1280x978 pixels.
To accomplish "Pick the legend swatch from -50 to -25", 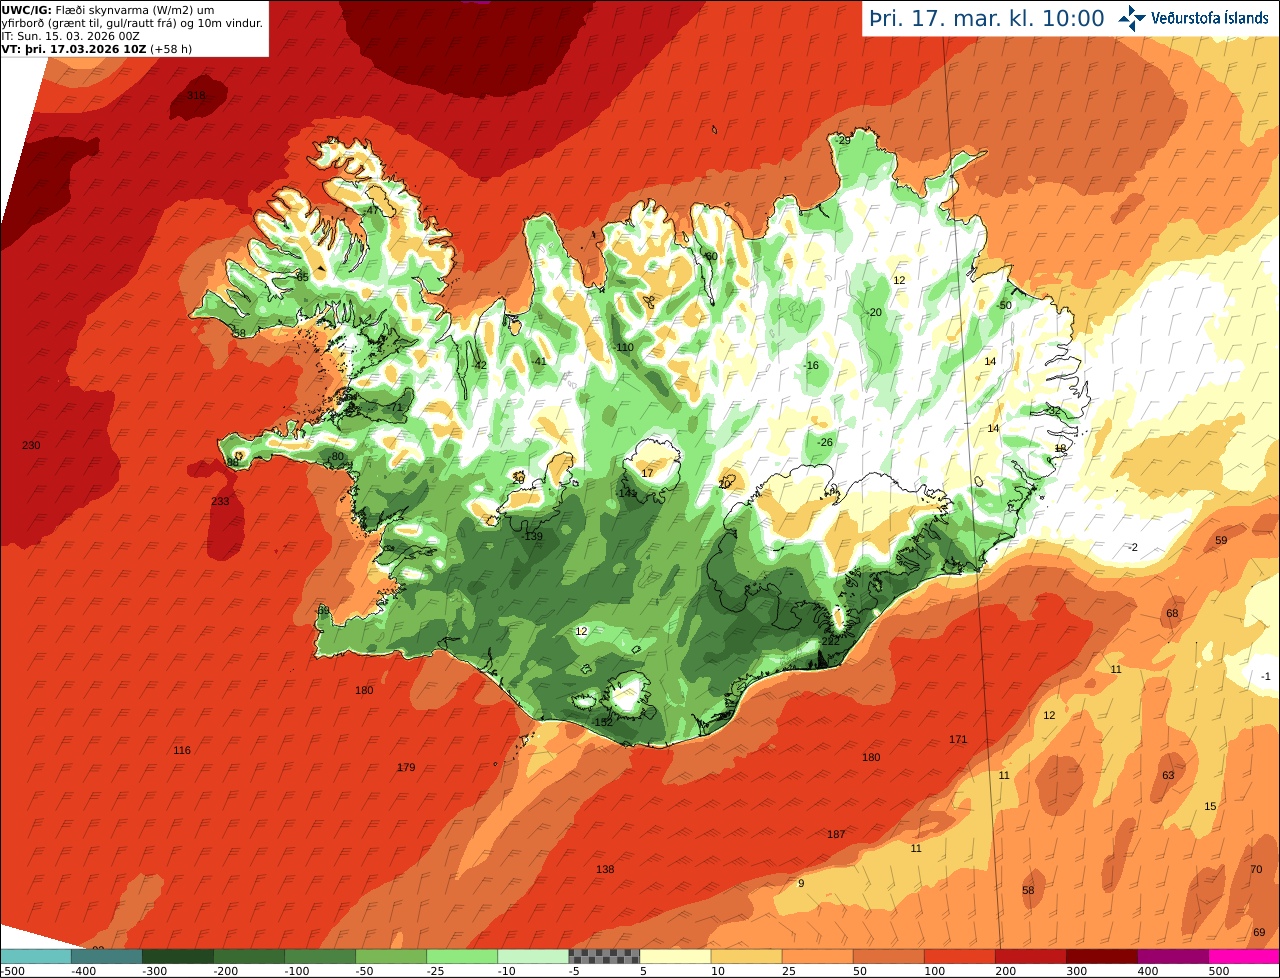I will coord(390,956).
